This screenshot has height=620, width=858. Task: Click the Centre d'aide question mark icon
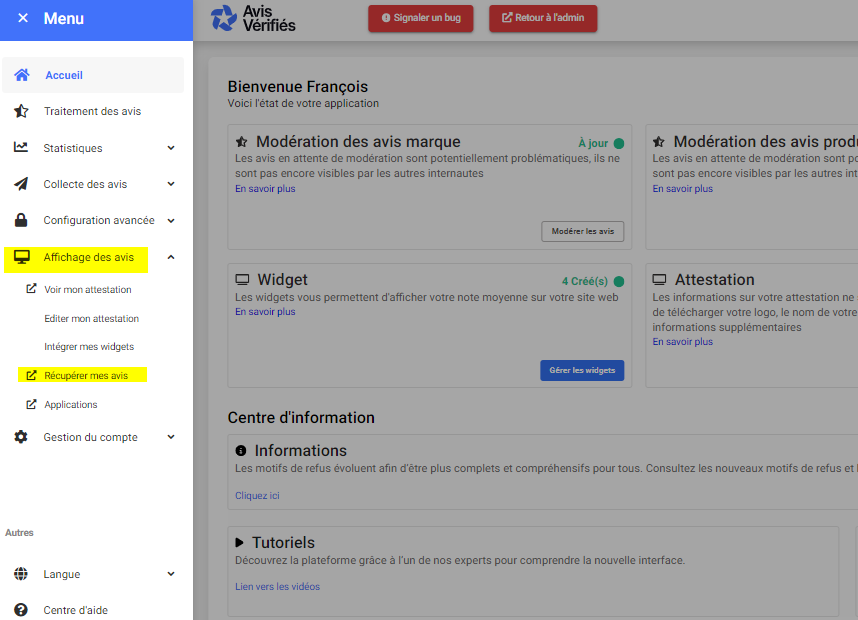(21, 610)
